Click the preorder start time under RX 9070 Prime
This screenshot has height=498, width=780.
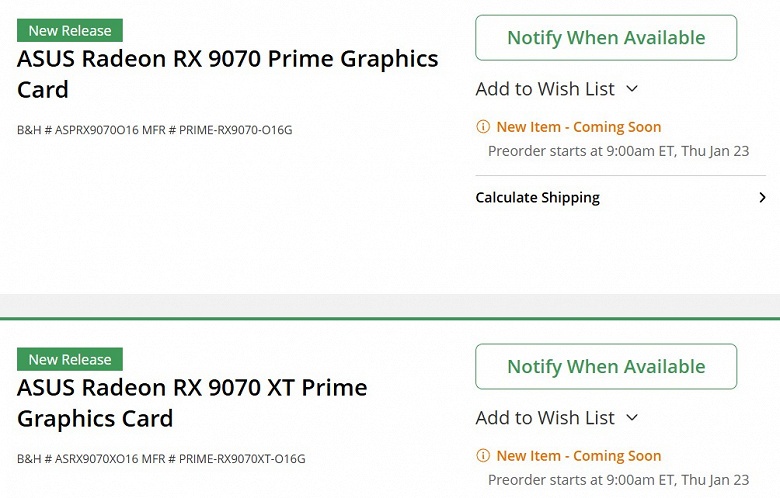[618, 152]
